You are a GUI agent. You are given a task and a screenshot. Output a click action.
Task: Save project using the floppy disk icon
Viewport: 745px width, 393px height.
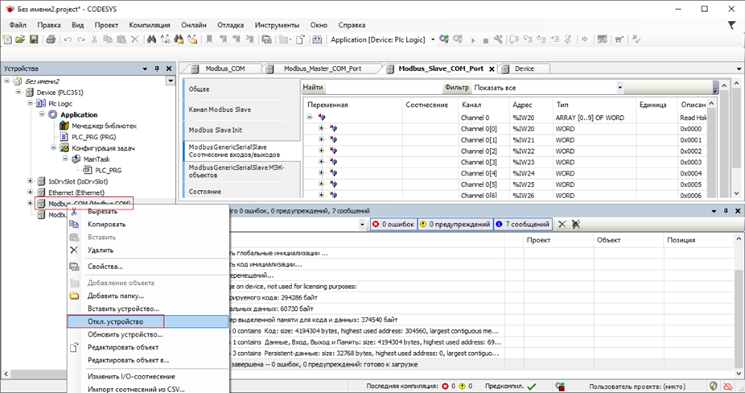(34, 39)
